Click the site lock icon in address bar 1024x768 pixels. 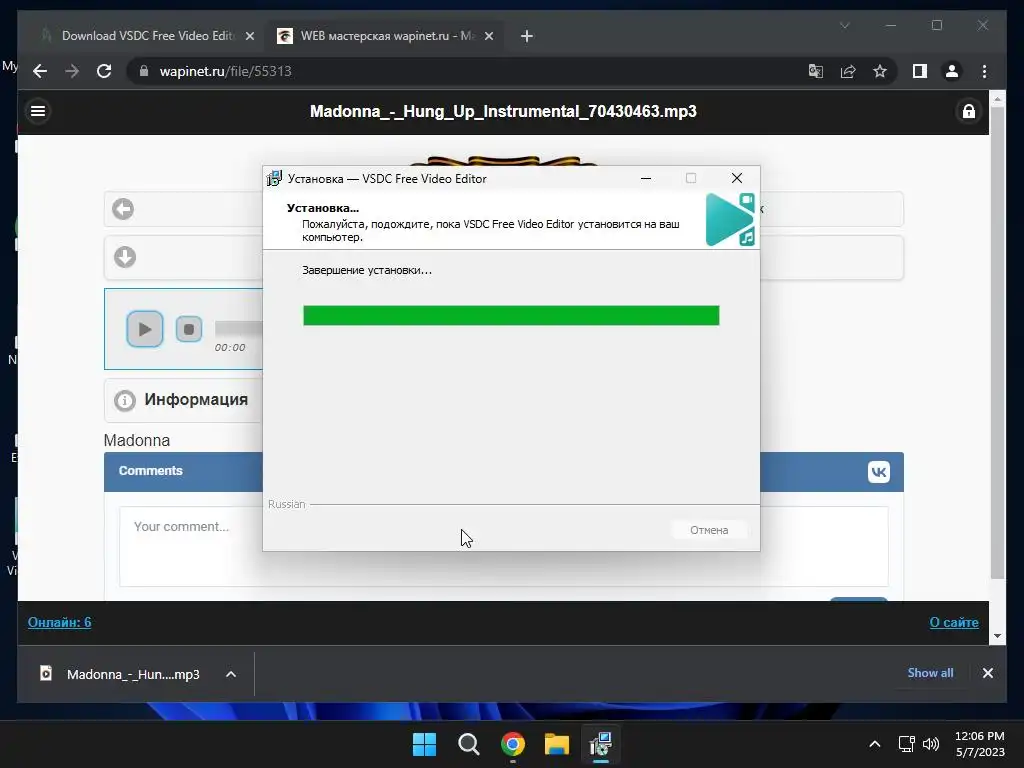pyautogui.click(x=144, y=71)
